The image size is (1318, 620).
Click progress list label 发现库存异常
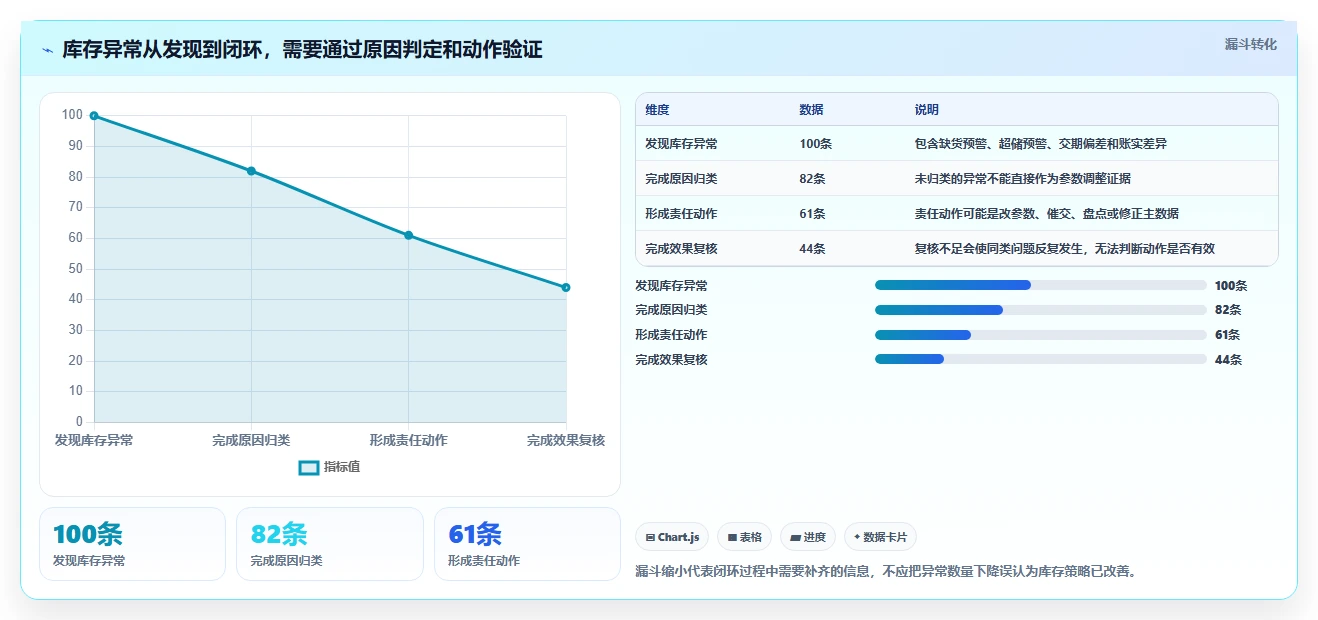(x=671, y=286)
